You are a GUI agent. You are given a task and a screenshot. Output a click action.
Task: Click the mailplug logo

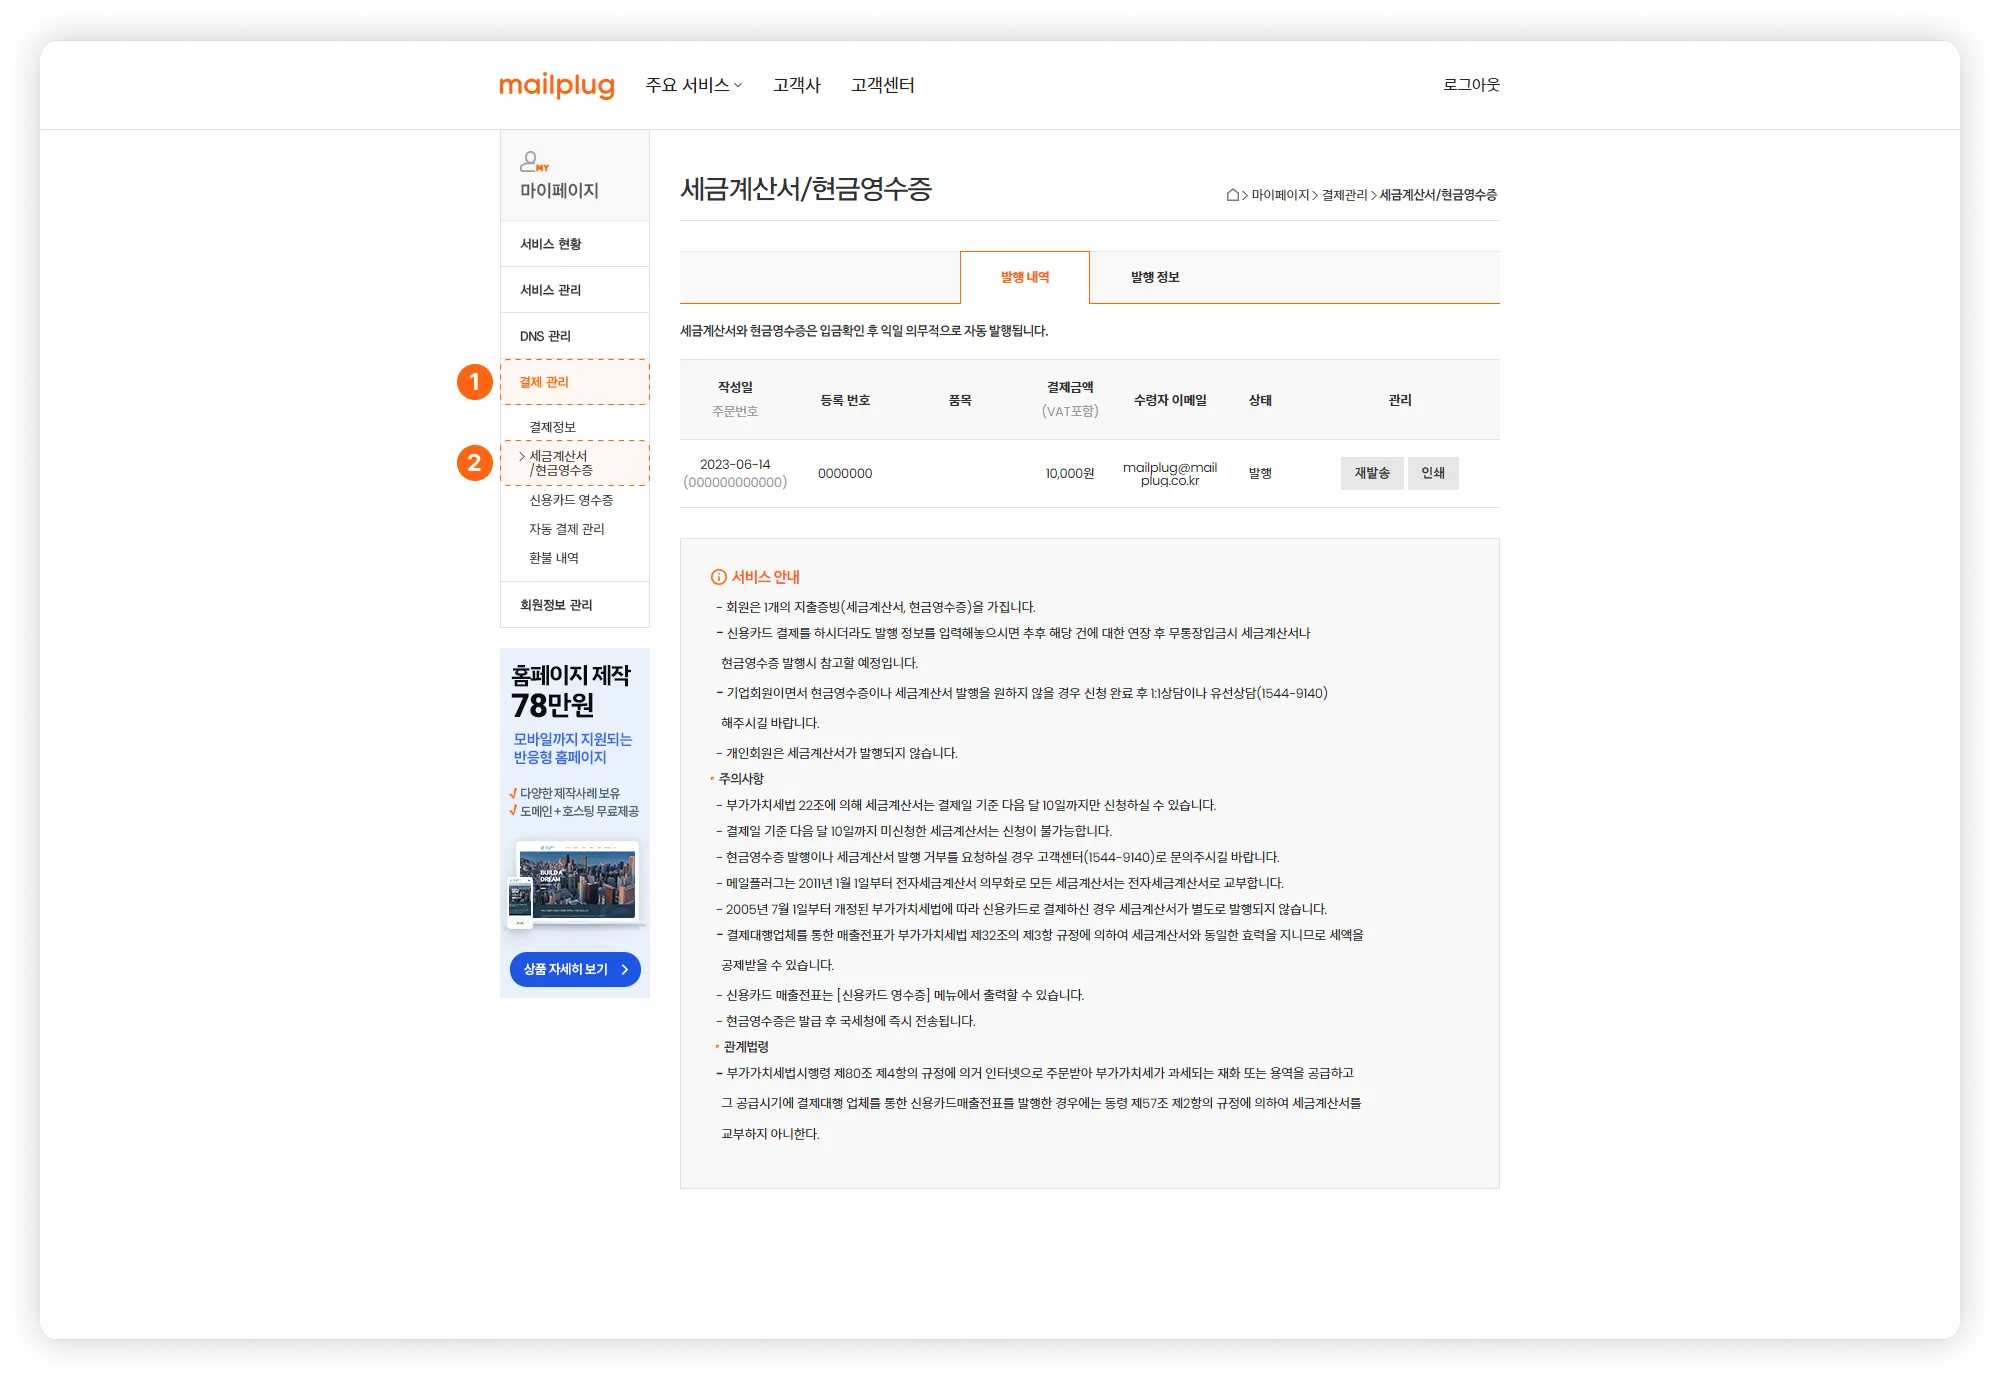[x=556, y=85]
